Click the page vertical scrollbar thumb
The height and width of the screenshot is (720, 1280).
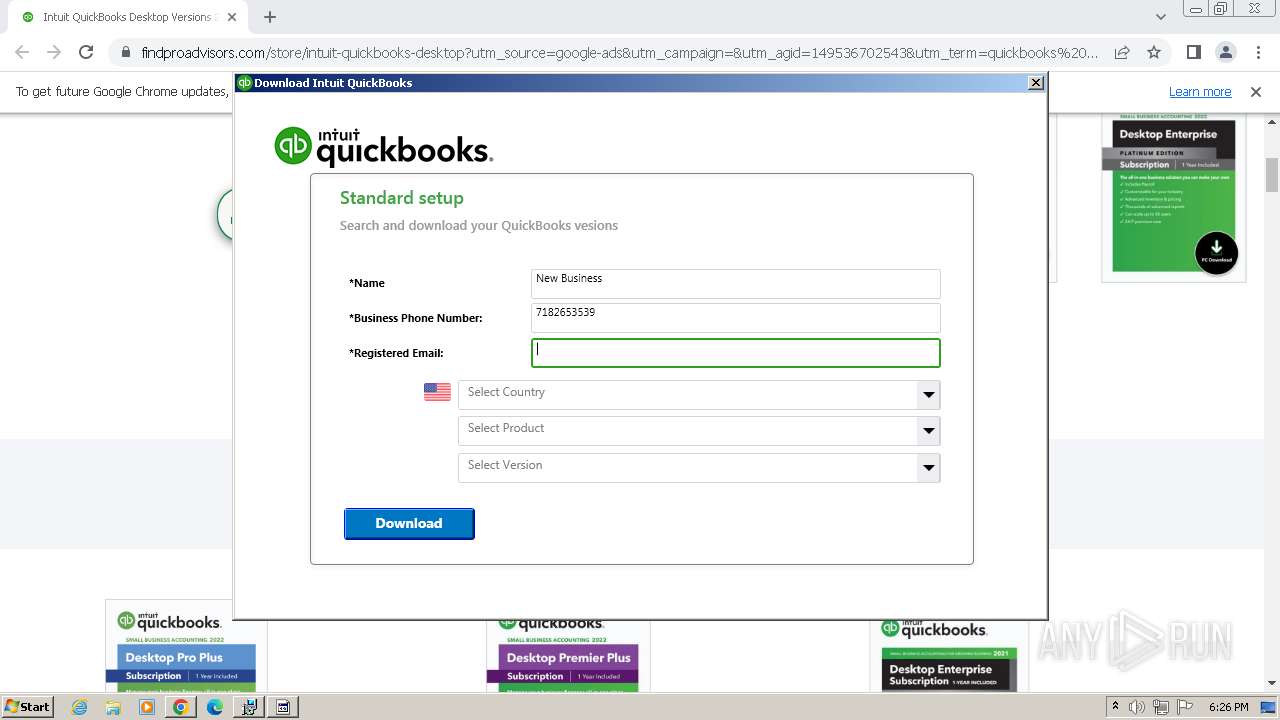pos(1272,174)
